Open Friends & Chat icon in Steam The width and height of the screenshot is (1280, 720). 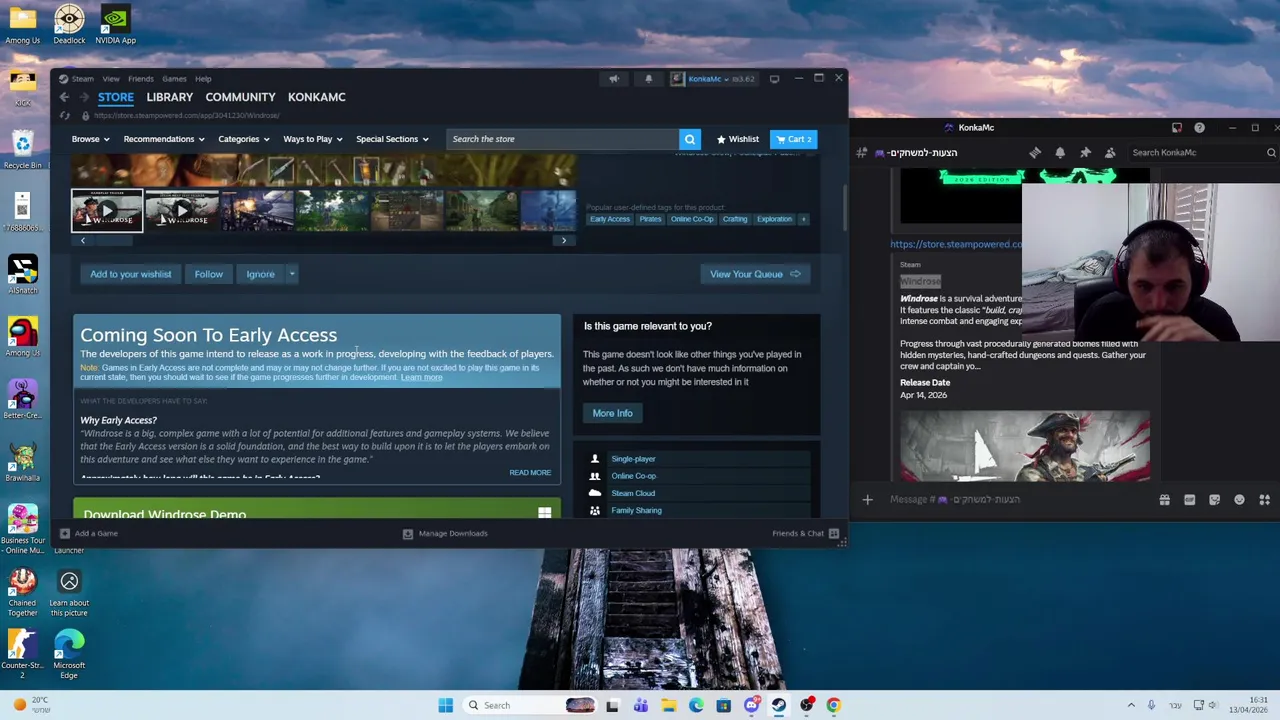834,533
